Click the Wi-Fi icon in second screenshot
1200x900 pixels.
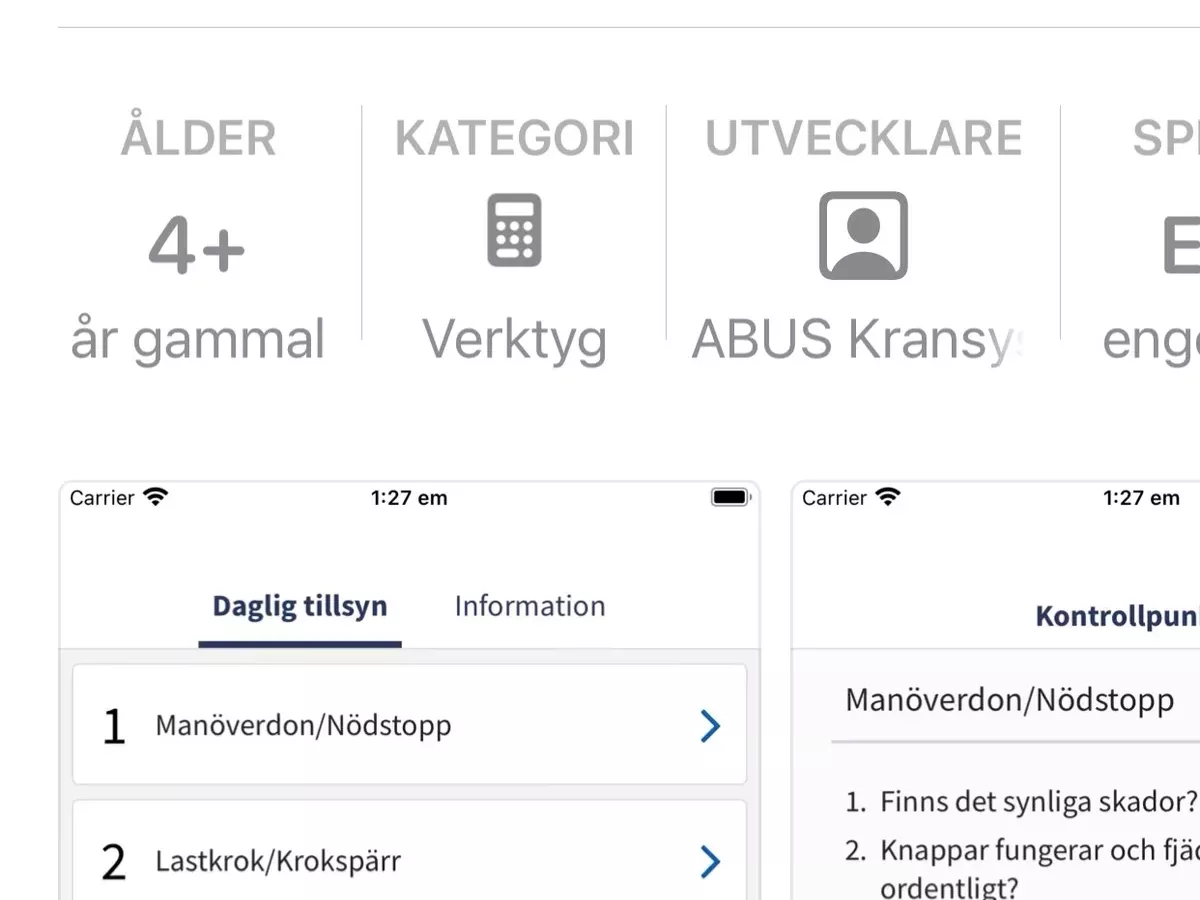coord(887,497)
